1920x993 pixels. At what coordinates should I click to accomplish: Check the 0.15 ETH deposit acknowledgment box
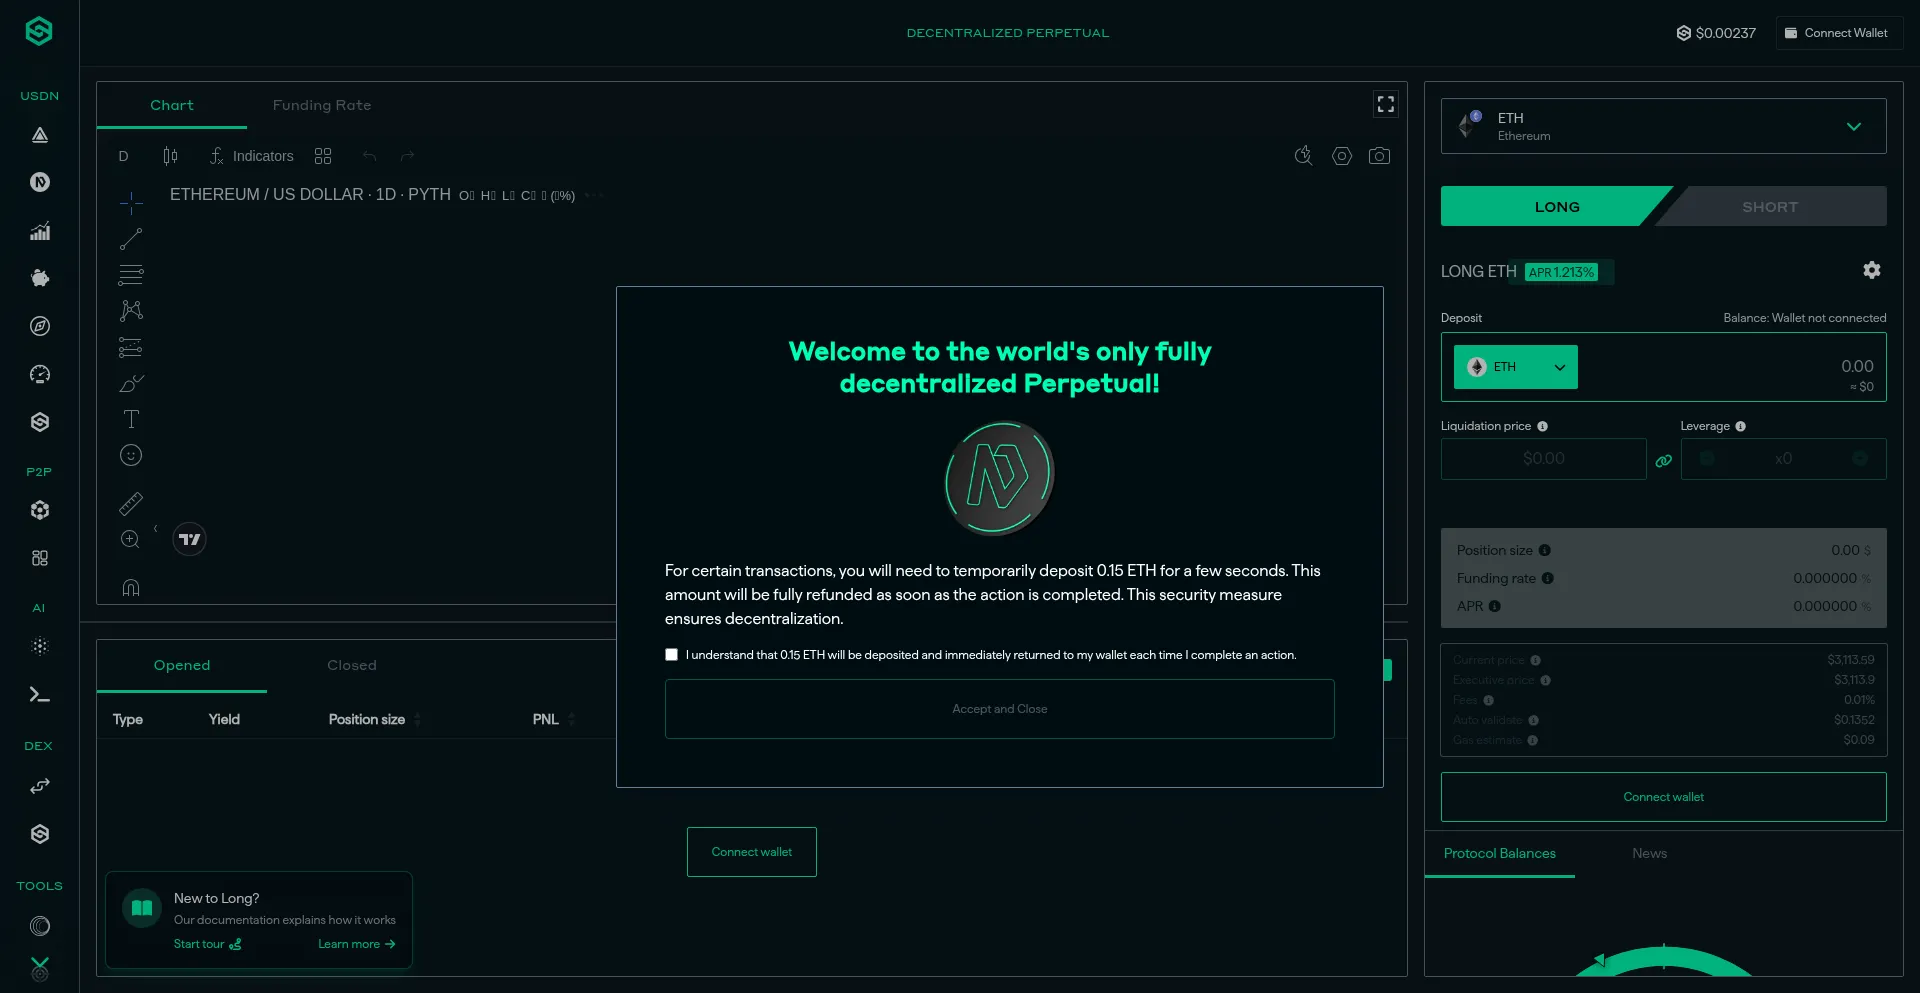coord(672,655)
